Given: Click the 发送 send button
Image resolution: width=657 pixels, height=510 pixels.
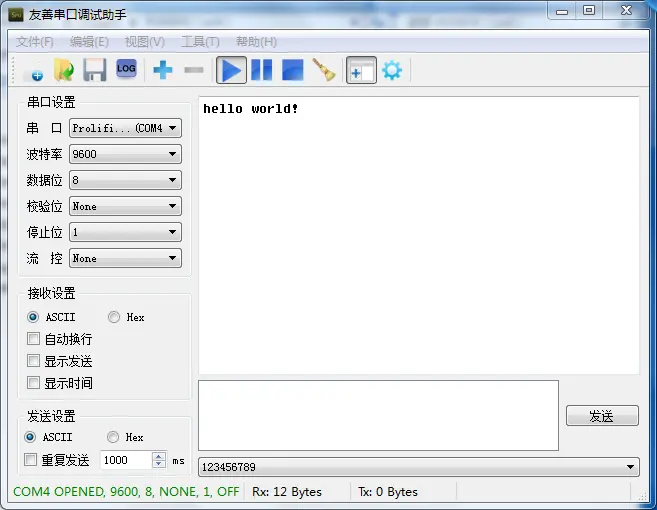Looking at the screenshot, I should click(x=602, y=416).
